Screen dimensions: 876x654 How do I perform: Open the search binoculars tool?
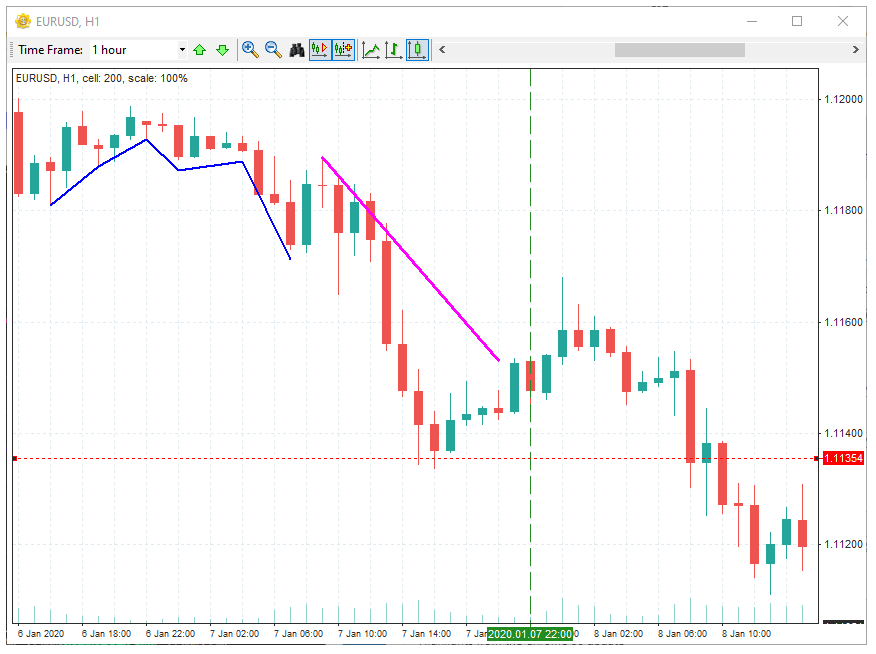[297, 48]
